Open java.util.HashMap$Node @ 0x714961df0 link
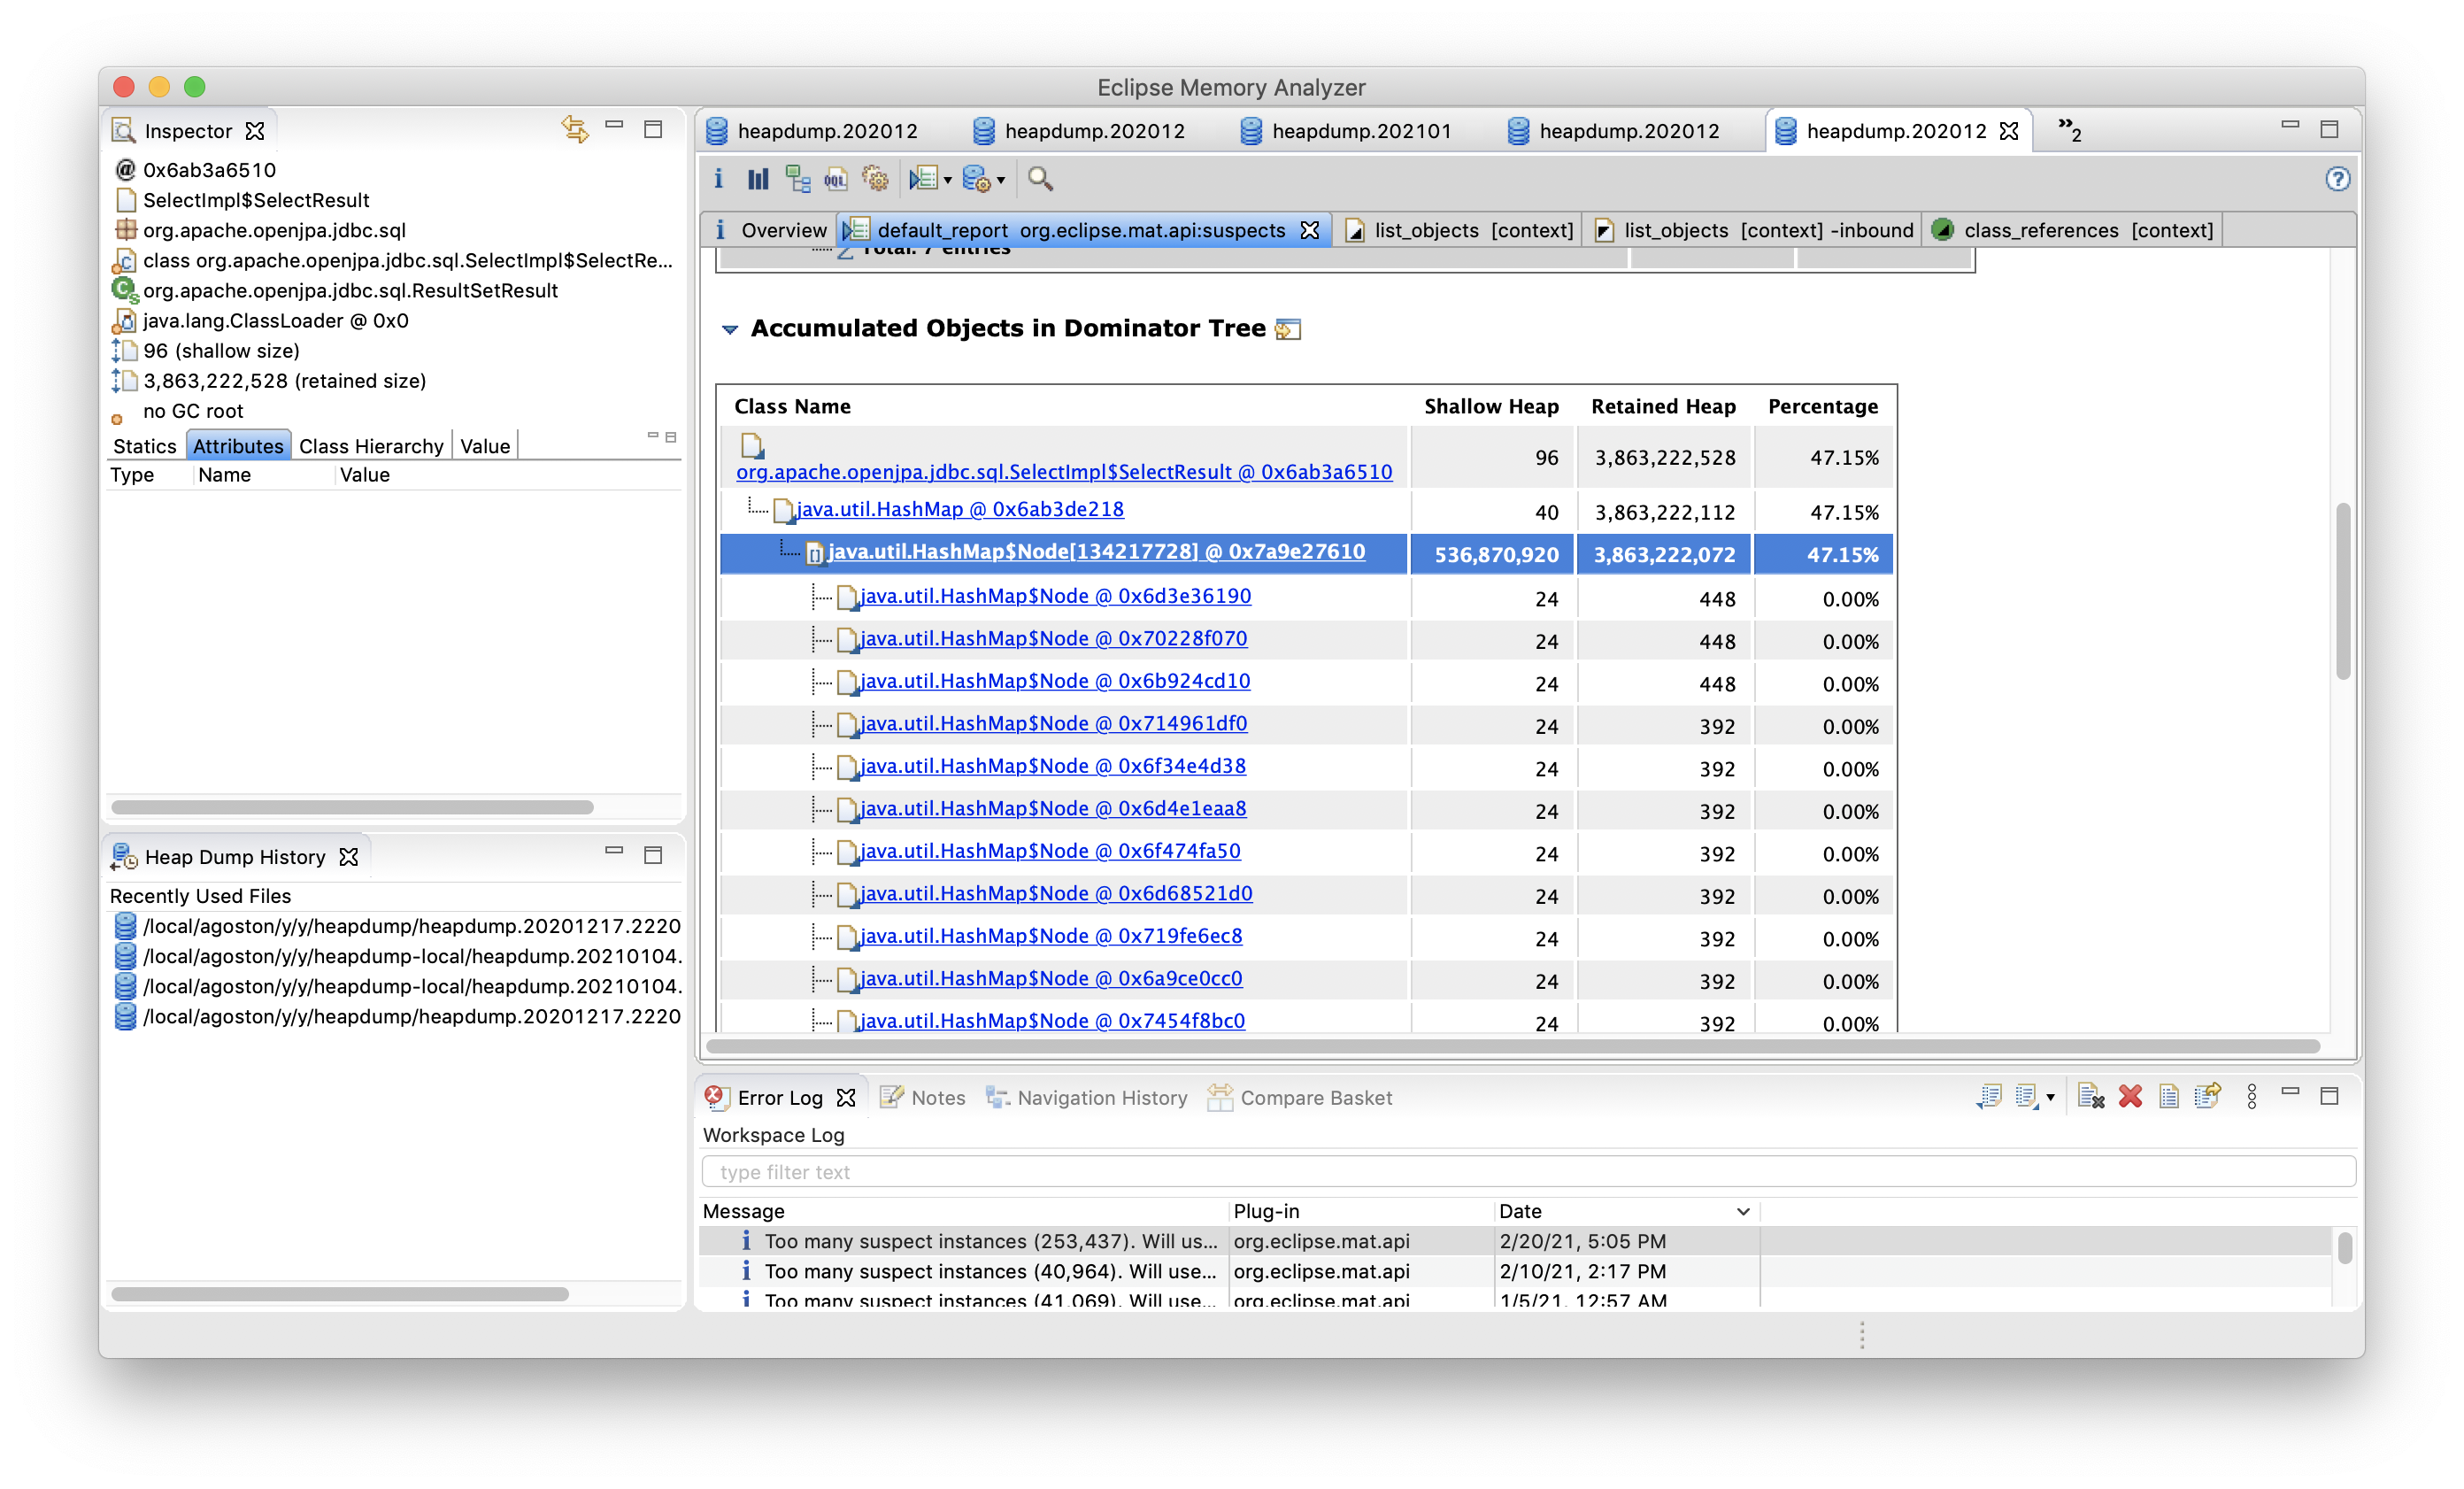This screenshot has width=2464, height=1489. (1054, 723)
